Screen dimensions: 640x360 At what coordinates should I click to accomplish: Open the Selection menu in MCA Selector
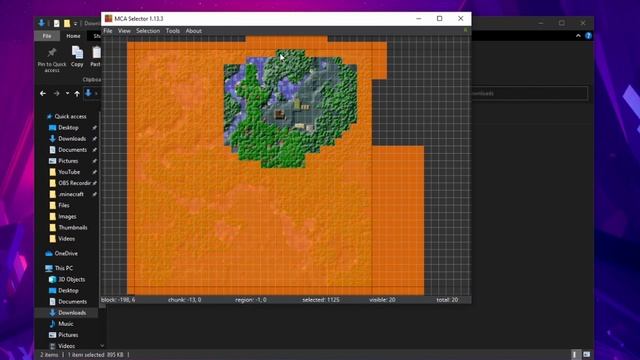click(x=148, y=31)
